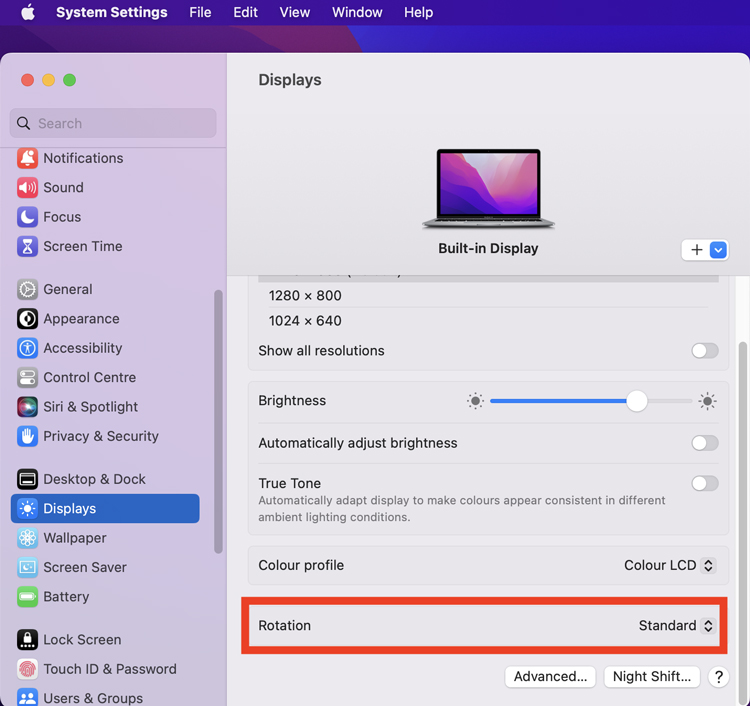Turn on True Tone switch
Image resolution: width=750 pixels, height=706 pixels.
click(x=705, y=483)
